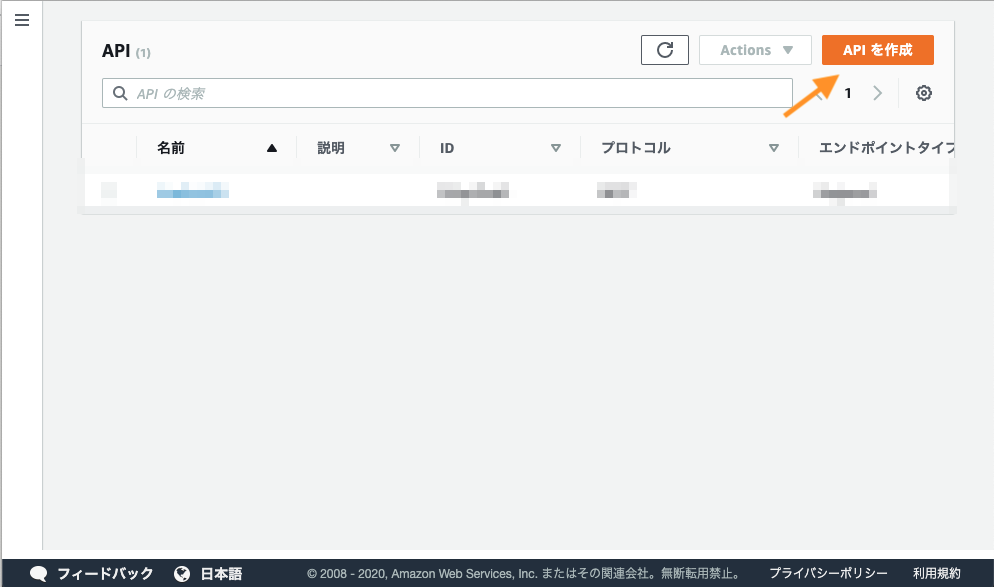This screenshot has height=587, width=994.
Task: Click the globe language icon
Action: point(182,574)
